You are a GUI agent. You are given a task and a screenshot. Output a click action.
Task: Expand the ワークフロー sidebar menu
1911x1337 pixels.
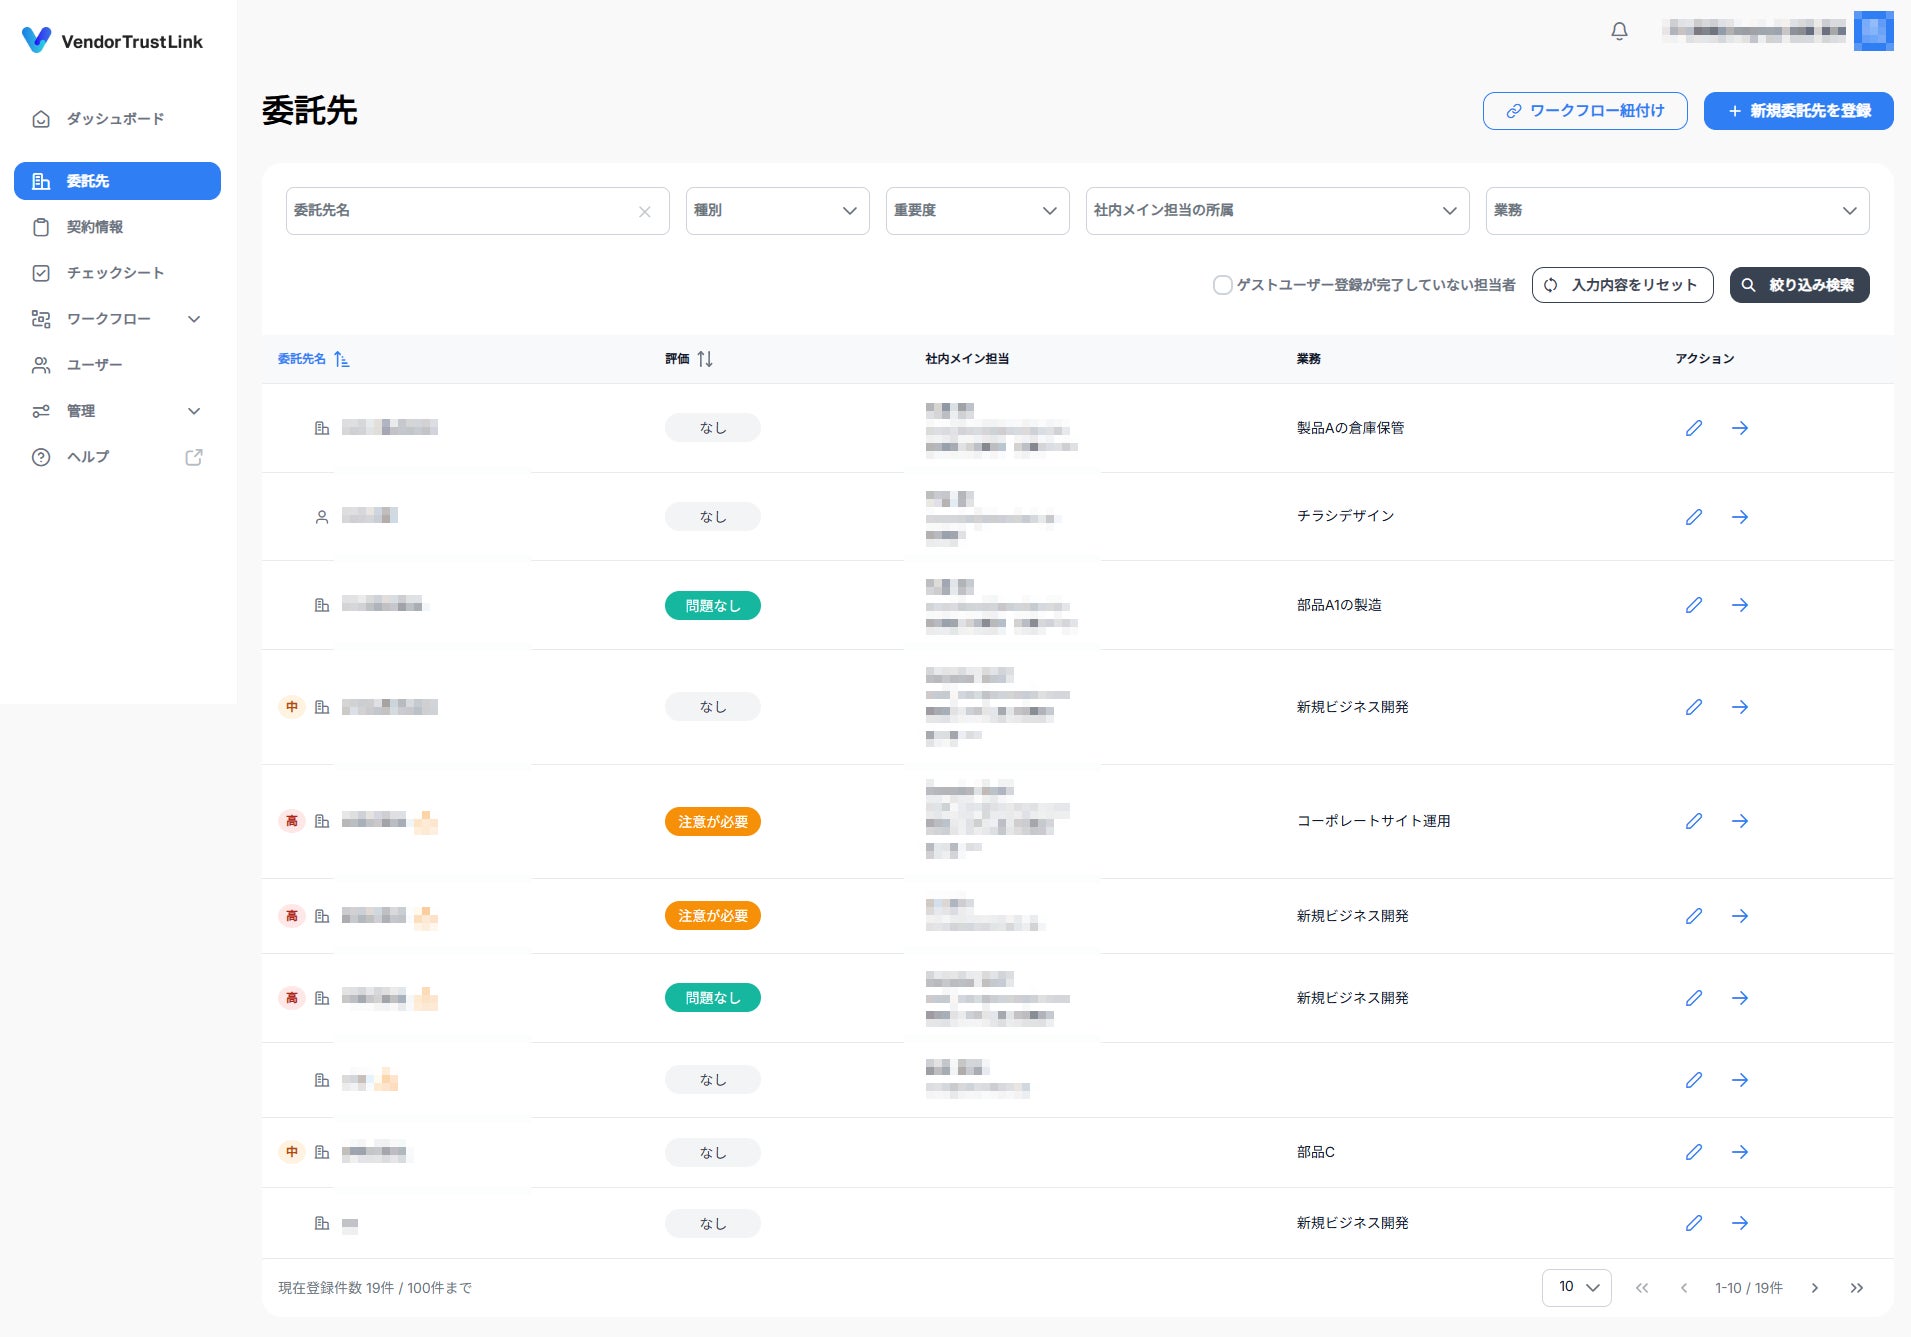coord(117,319)
